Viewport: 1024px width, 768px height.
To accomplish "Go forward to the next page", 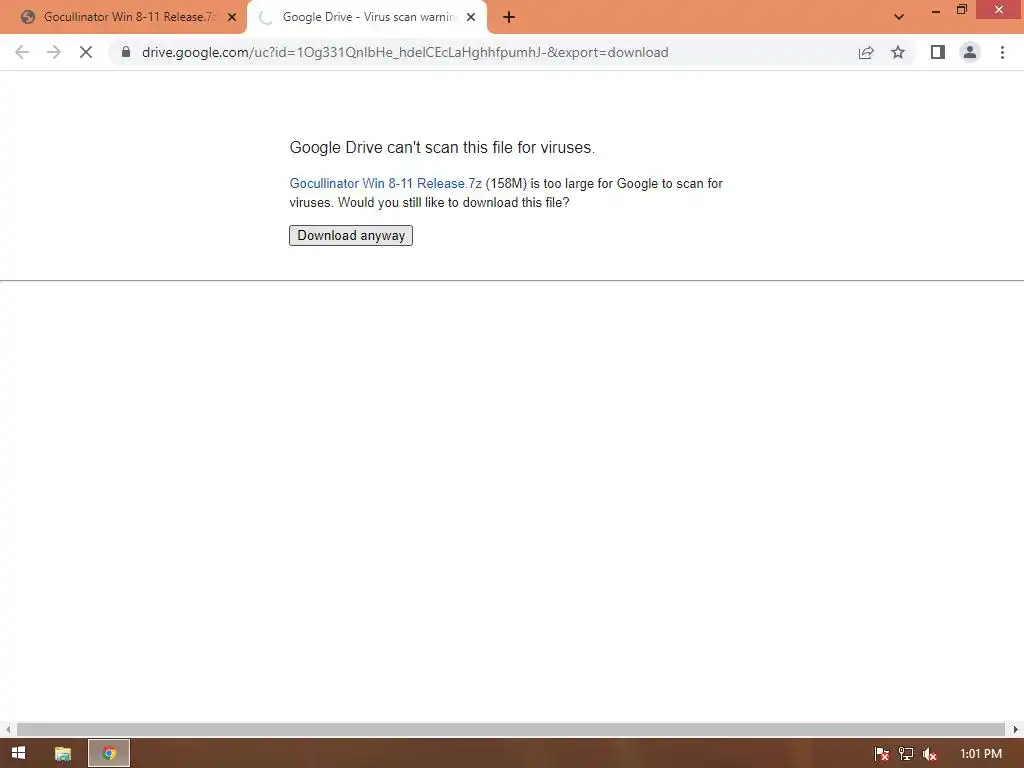I will 54,52.
